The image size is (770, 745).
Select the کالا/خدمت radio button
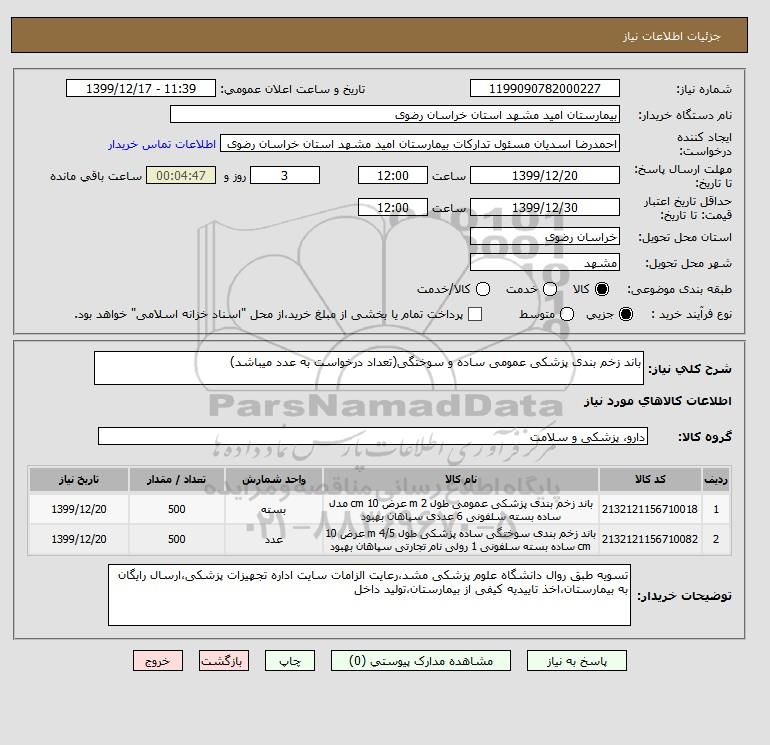click(x=483, y=289)
